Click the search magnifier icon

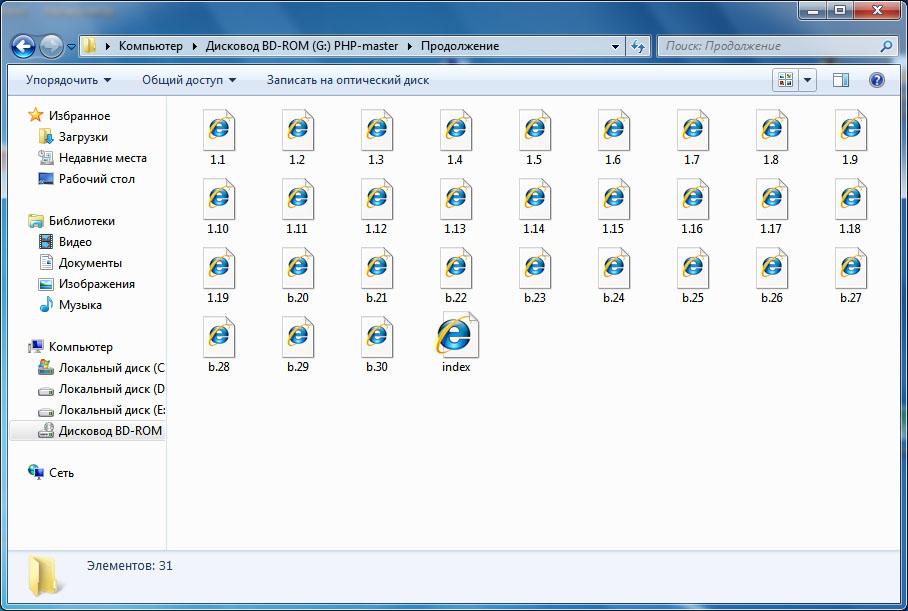coord(885,46)
